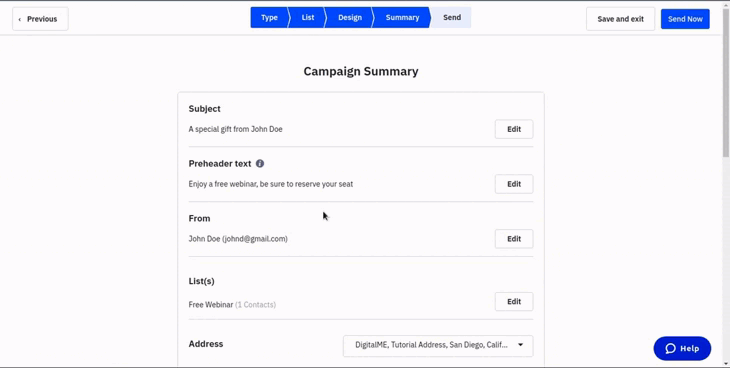730x368 pixels.
Task: Go to the List step
Action: coord(307,18)
